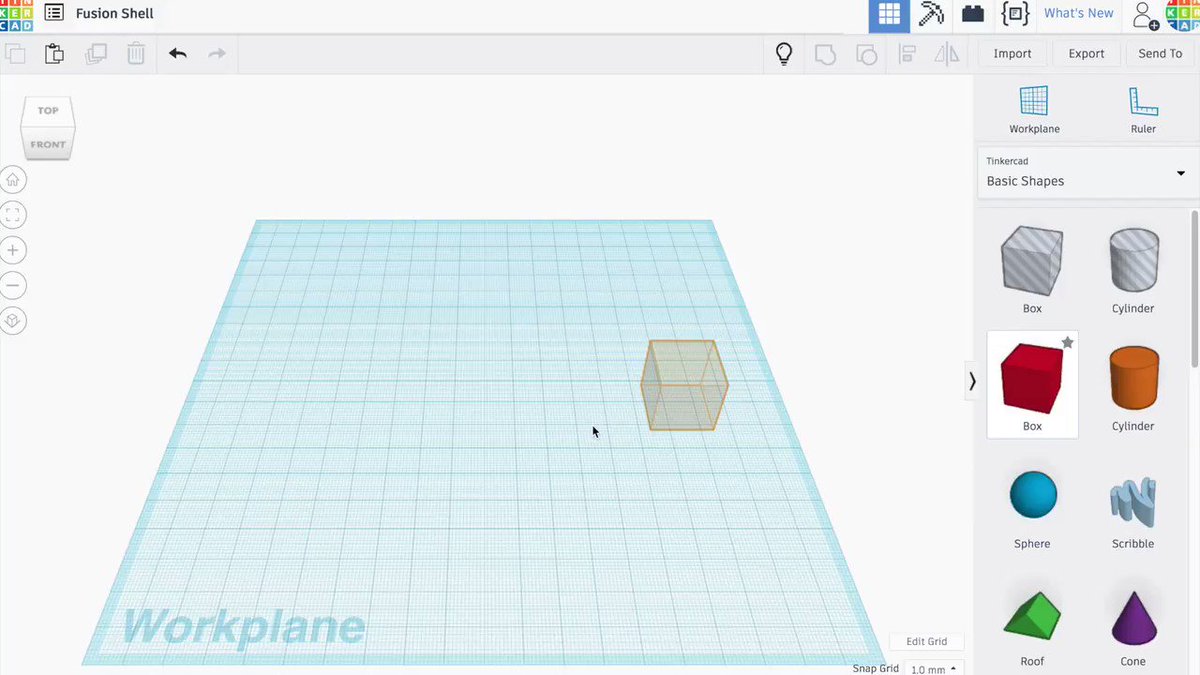The height and width of the screenshot is (675, 1200).
Task: Click the Edit Grid button
Action: tap(925, 641)
